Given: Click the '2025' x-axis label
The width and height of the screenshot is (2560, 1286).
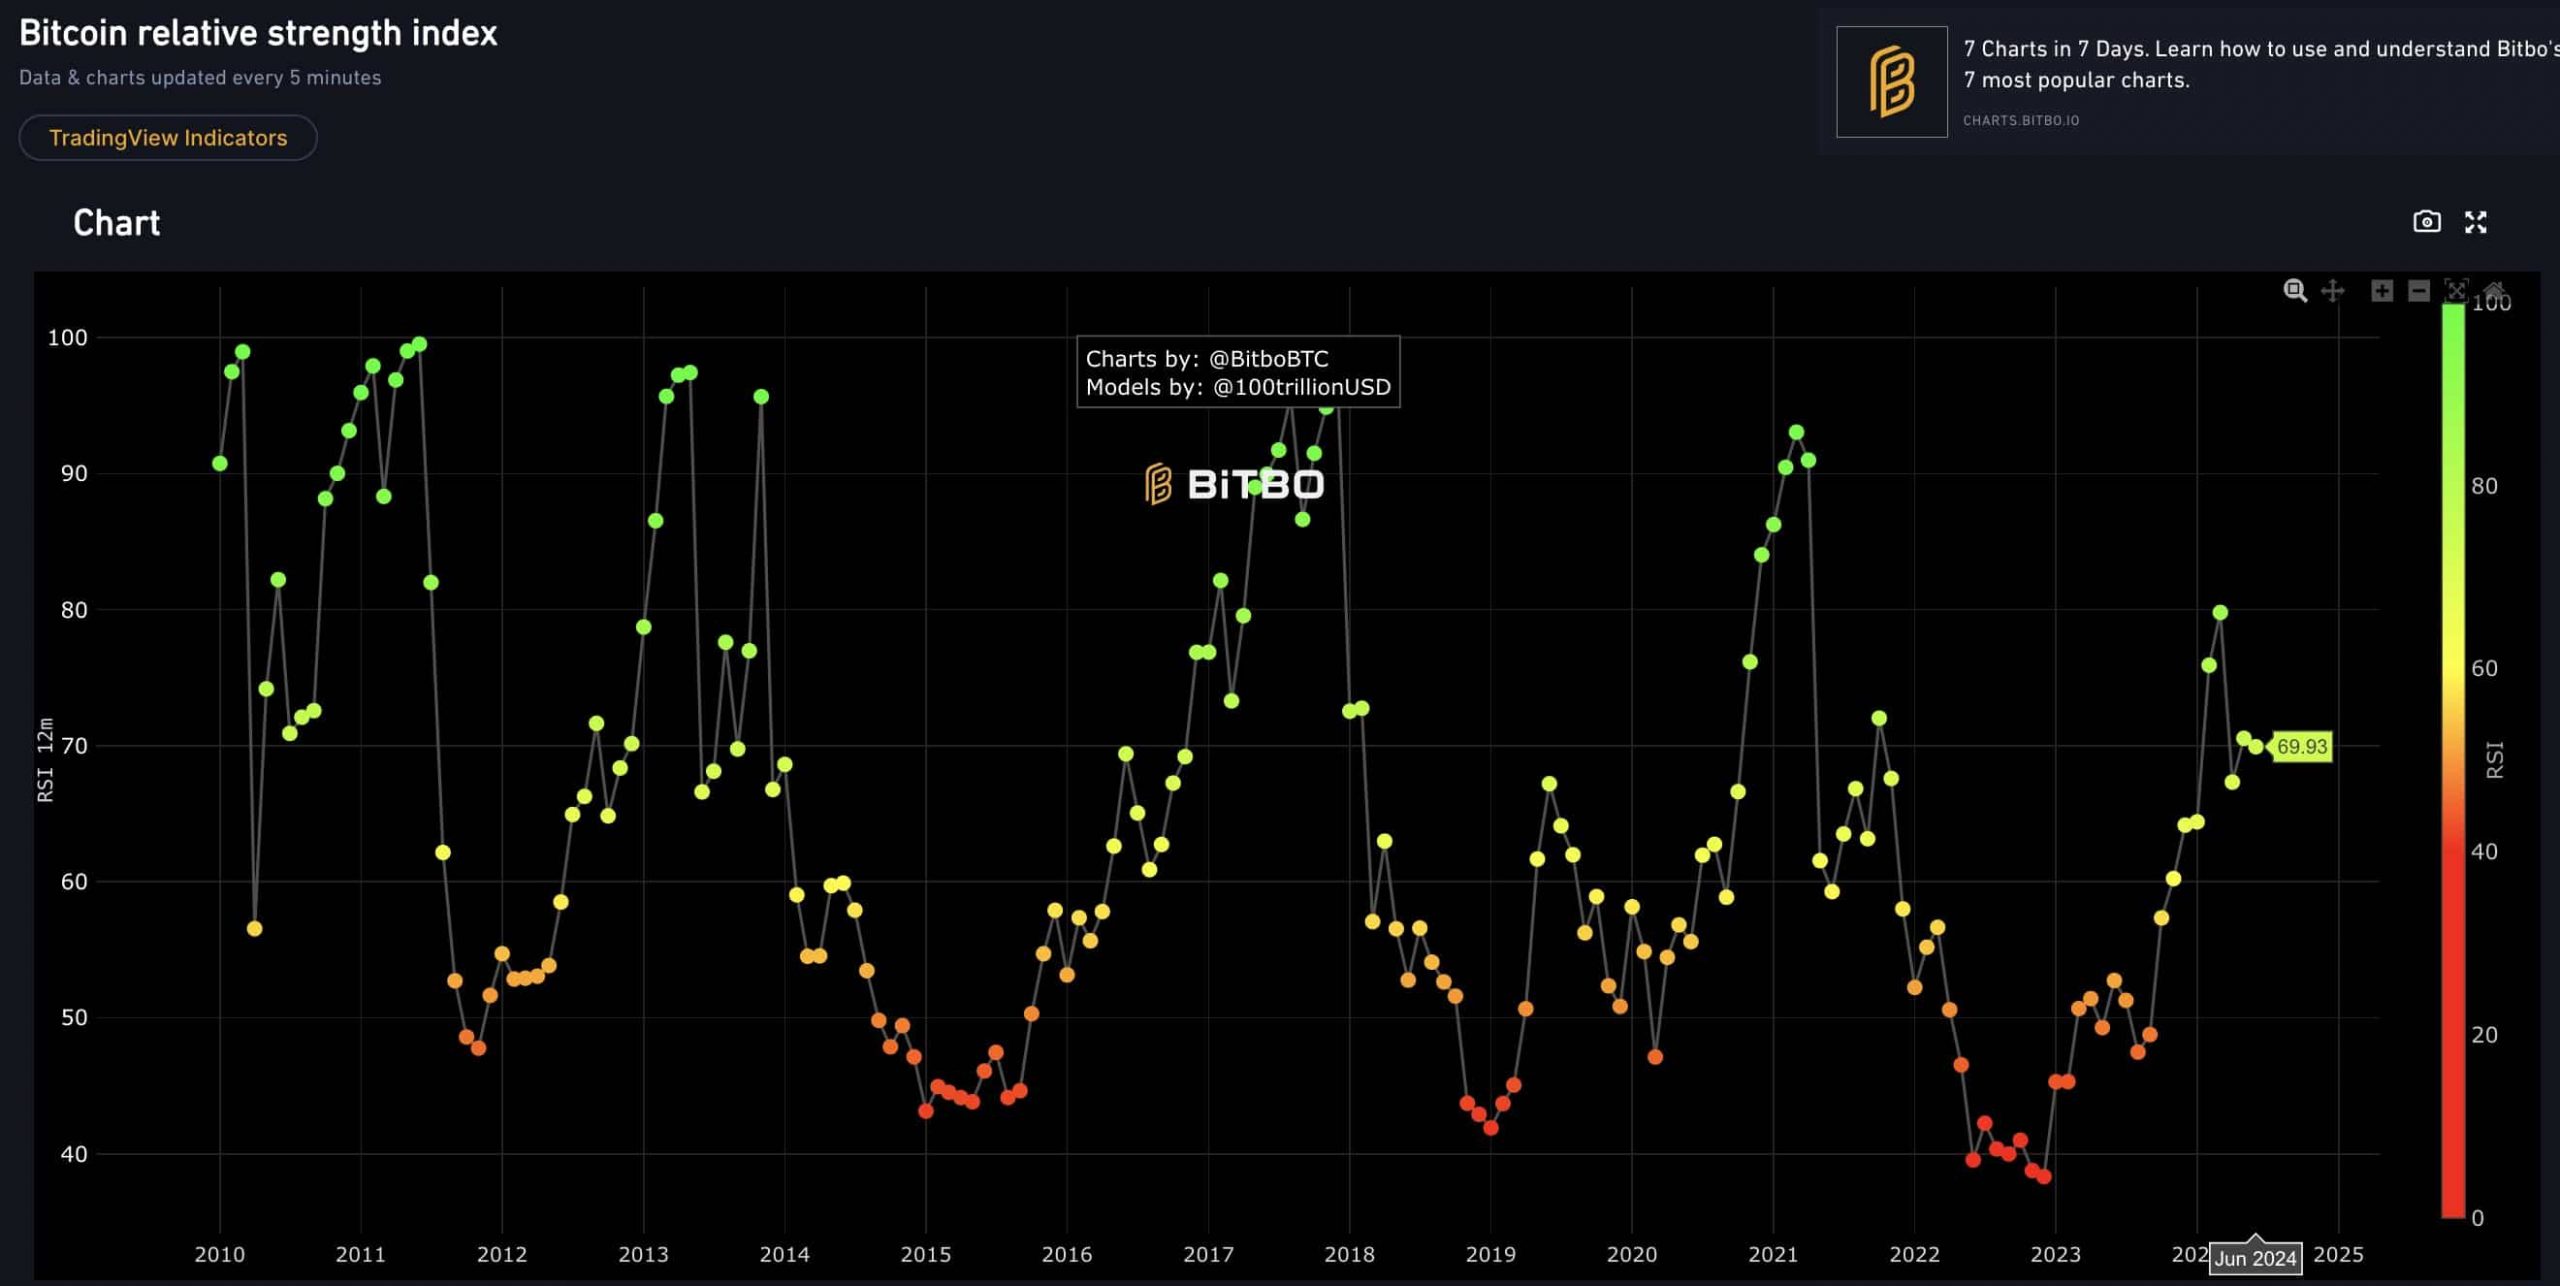Looking at the screenshot, I should (x=2339, y=1254).
